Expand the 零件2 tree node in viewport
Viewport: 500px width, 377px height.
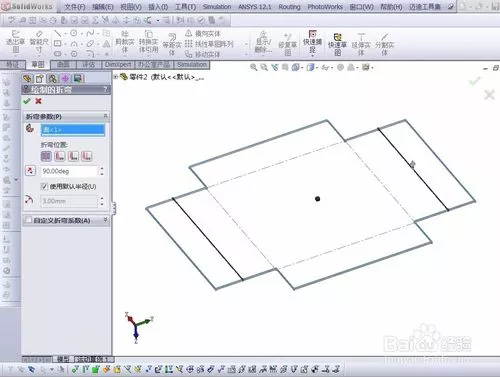pos(116,77)
